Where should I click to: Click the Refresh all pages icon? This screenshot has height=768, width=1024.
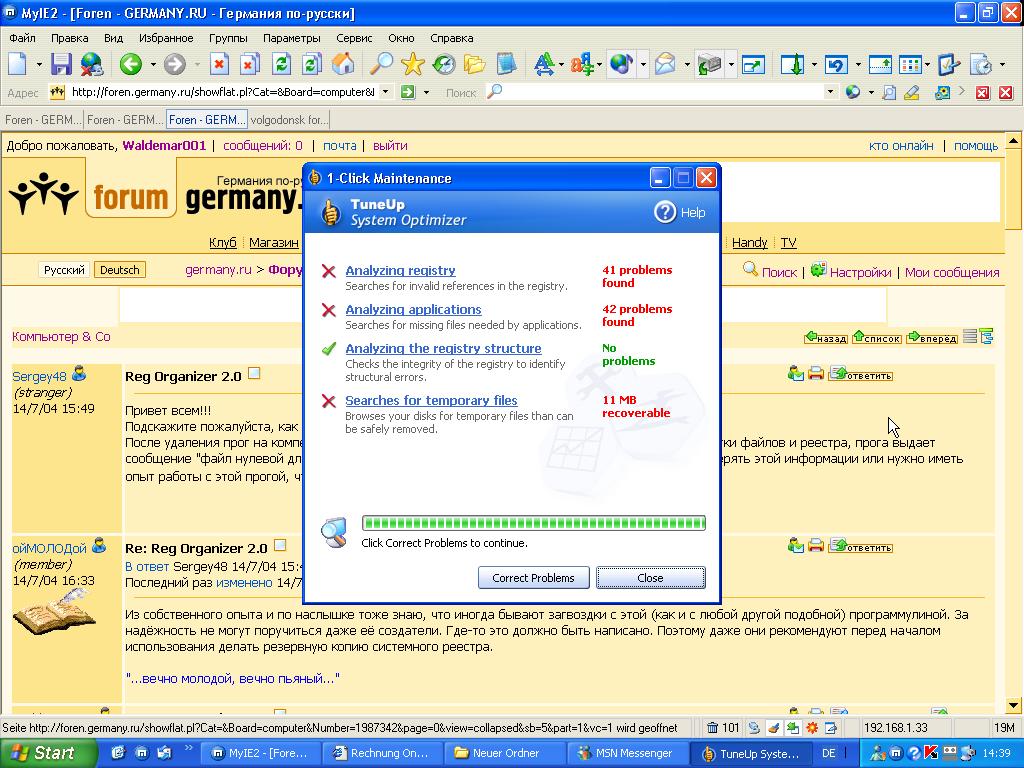click(312, 64)
